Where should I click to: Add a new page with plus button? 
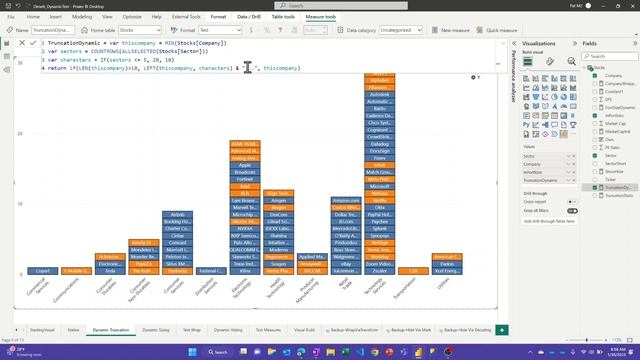coord(502,330)
